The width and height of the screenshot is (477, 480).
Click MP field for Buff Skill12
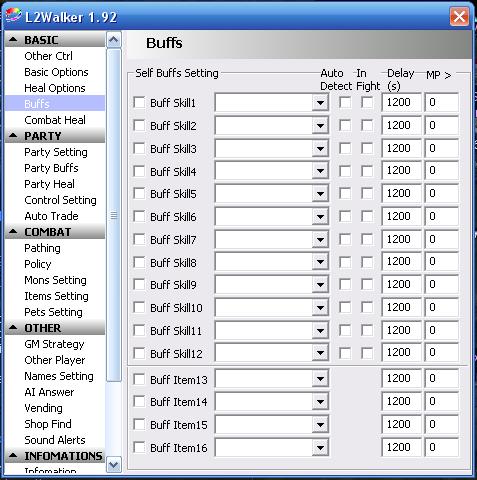[441, 353]
